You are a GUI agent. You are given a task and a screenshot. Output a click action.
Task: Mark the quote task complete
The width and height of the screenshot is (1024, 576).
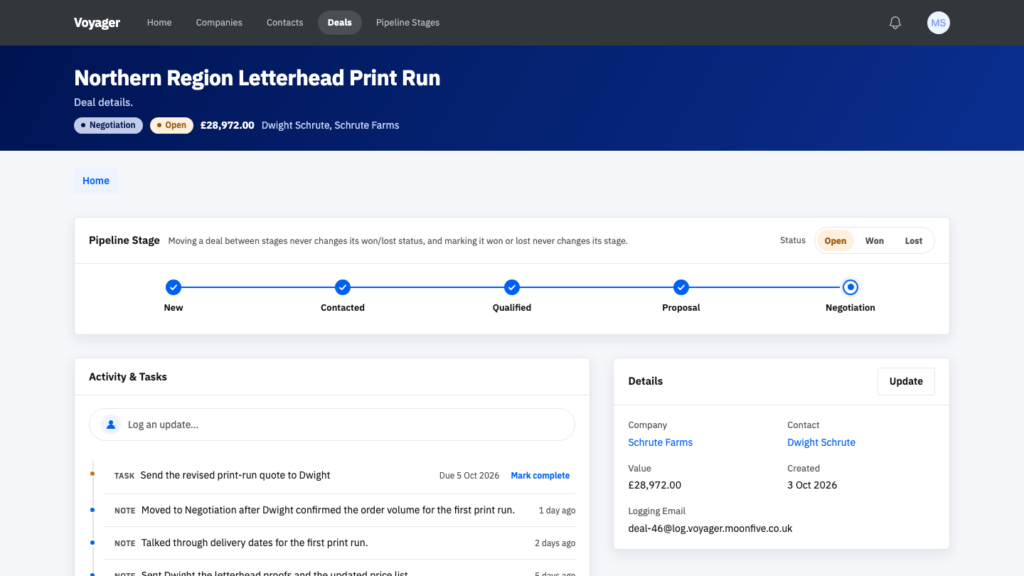(x=540, y=475)
